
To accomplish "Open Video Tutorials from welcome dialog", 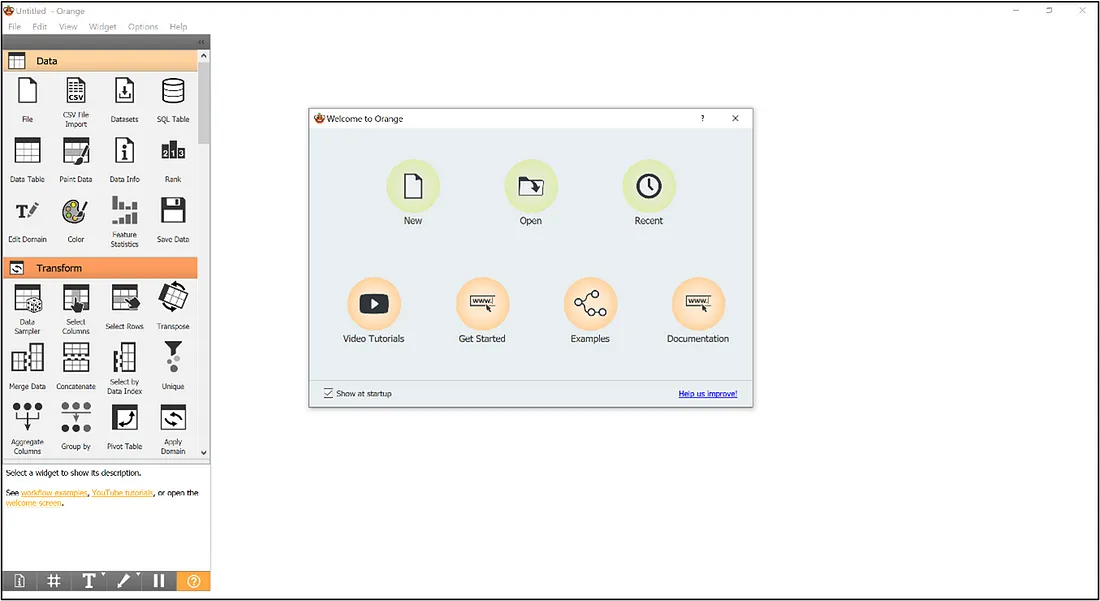I will tap(374, 304).
